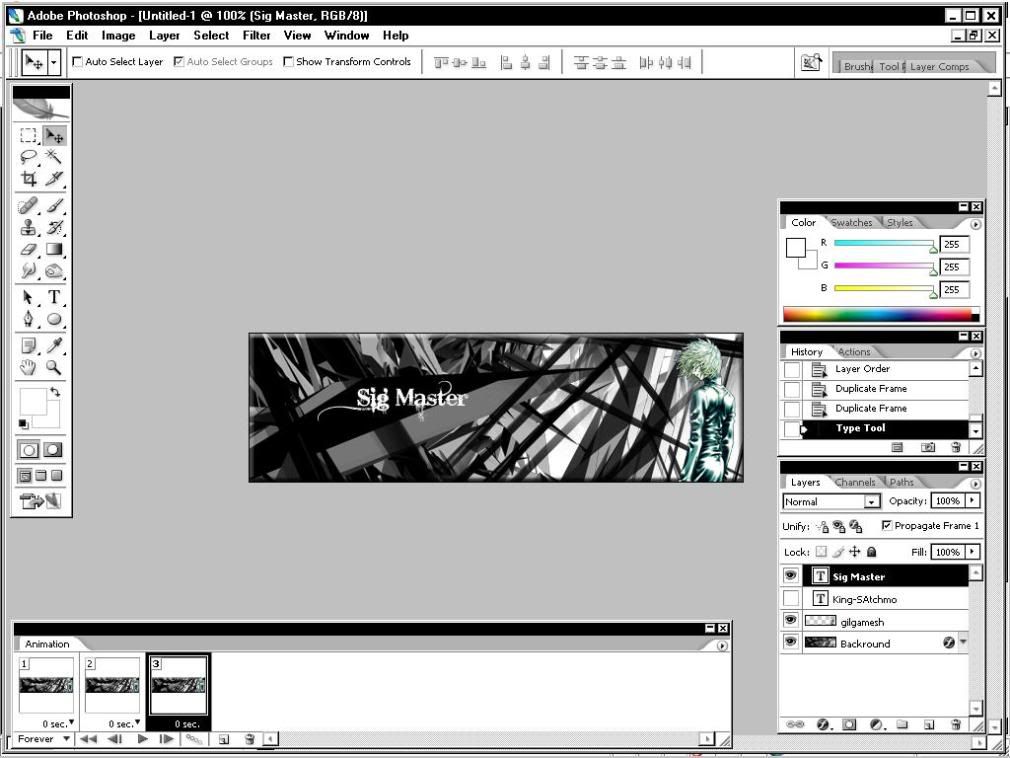Open the tool preset picker arrow
Viewport: 1010px width, 758px height.
pos(54,62)
